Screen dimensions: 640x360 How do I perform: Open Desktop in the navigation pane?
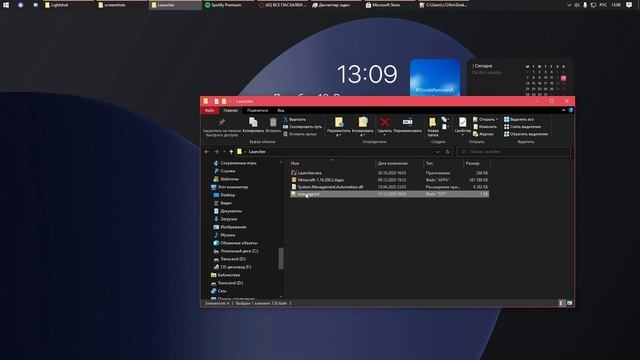point(224,195)
